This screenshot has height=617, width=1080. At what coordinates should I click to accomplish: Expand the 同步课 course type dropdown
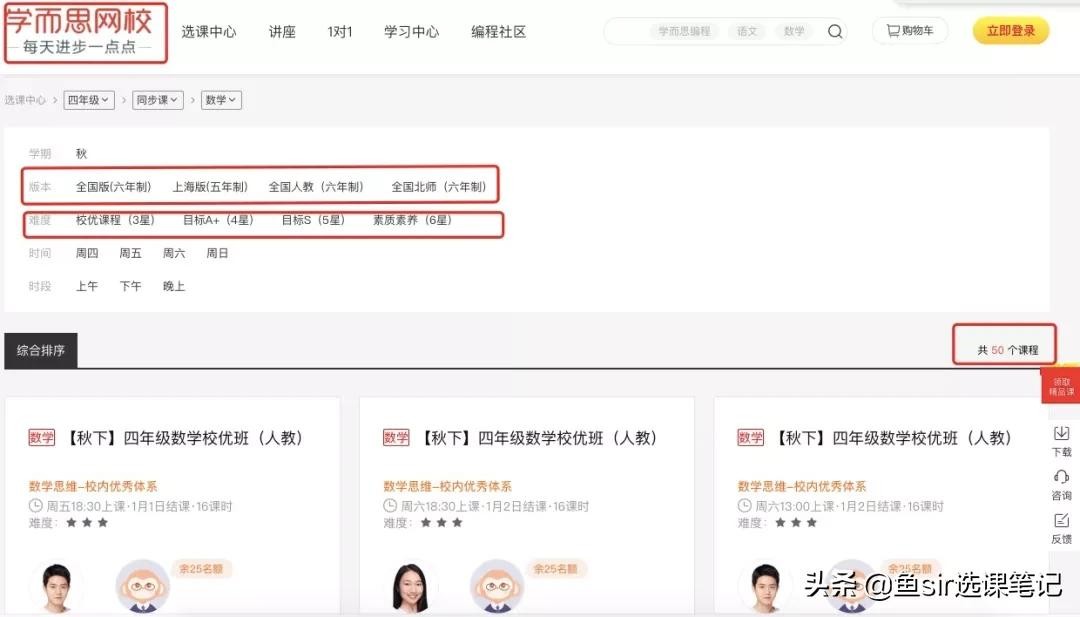(158, 100)
